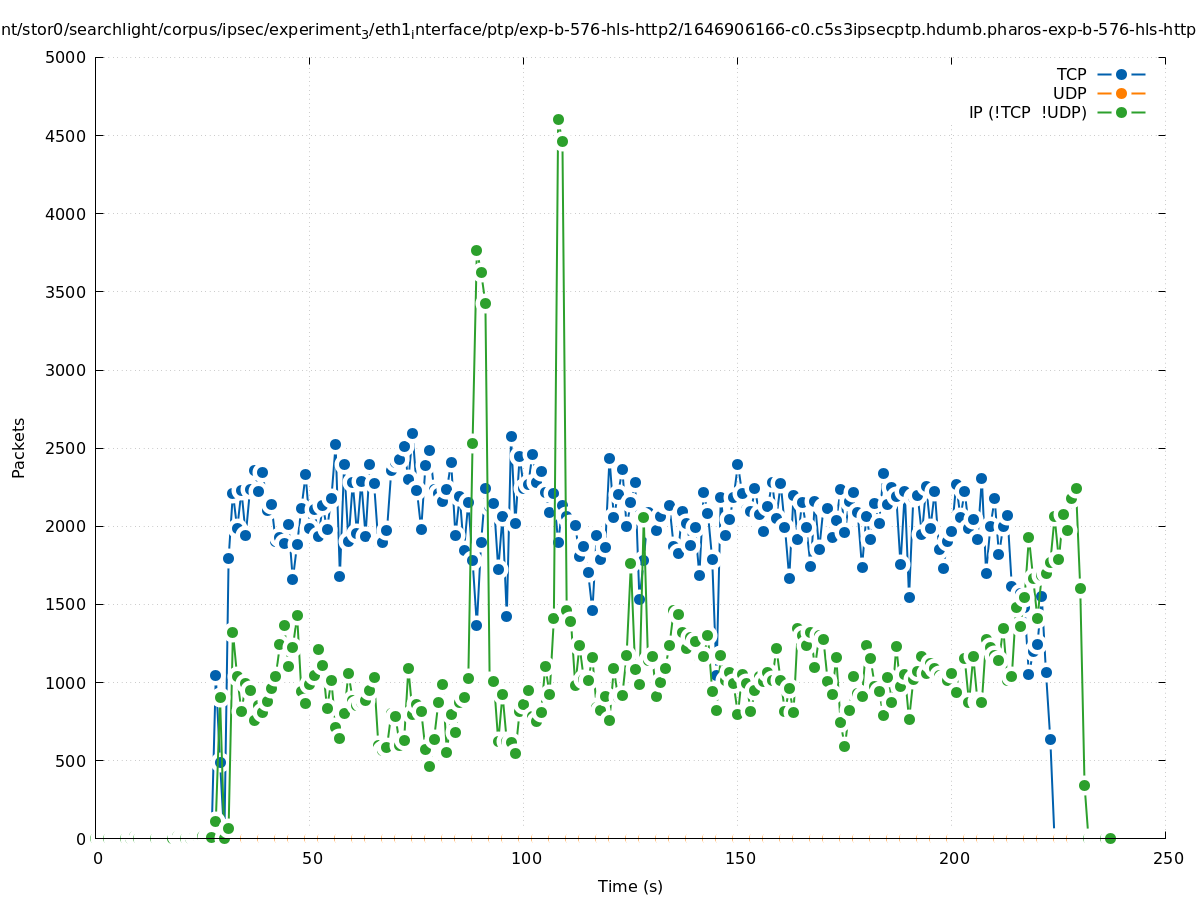Image resolution: width=1197 pixels, height=900 pixels.
Task: Click the file path title at top
Action: pyautogui.click(x=598, y=30)
